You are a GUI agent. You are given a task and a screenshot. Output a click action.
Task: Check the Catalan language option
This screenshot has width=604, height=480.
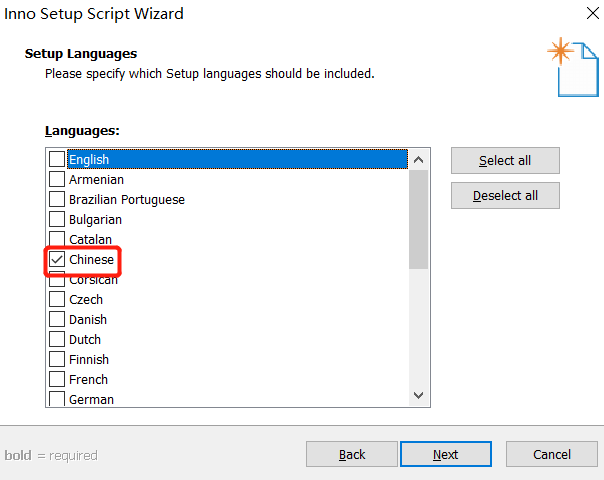(x=58, y=239)
